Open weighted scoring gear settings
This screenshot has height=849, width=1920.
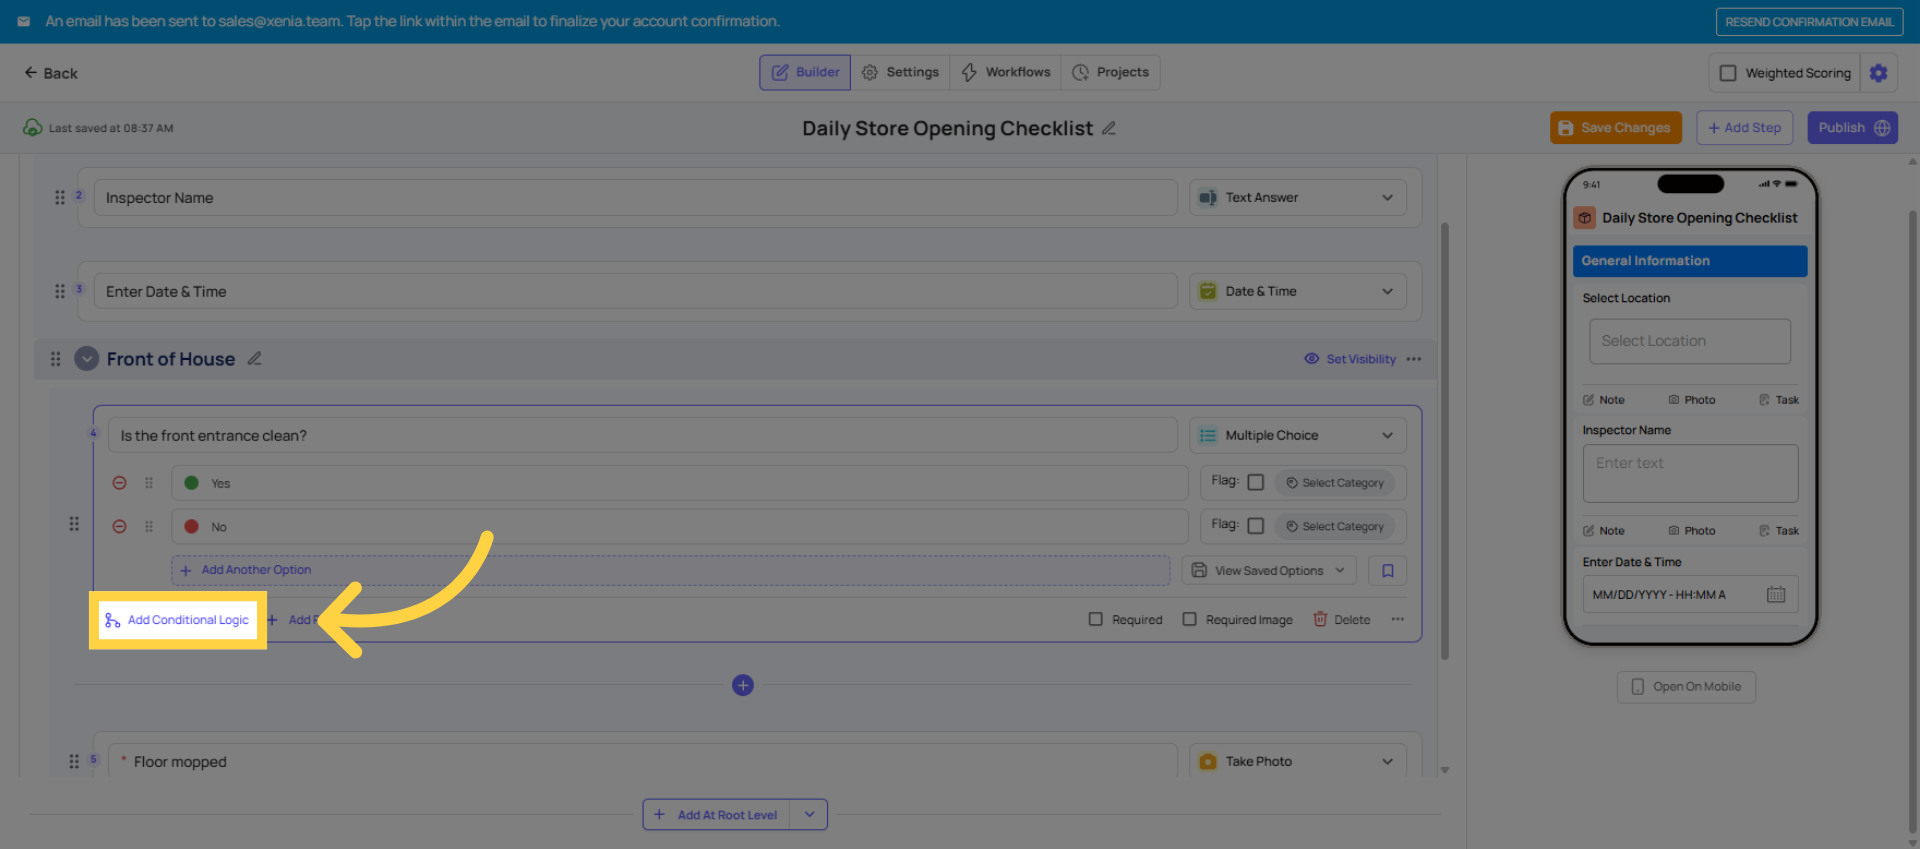pyautogui.click(x=1878, y=73)
